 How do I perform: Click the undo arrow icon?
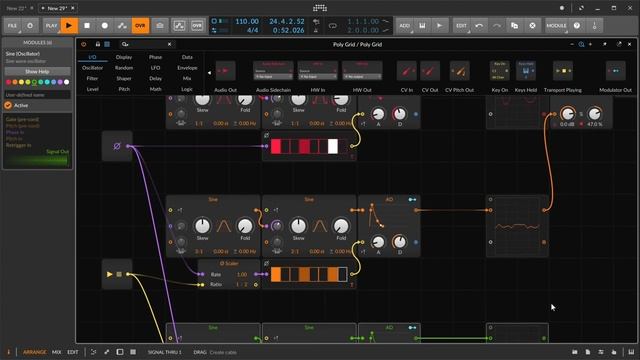click(479, 25)
